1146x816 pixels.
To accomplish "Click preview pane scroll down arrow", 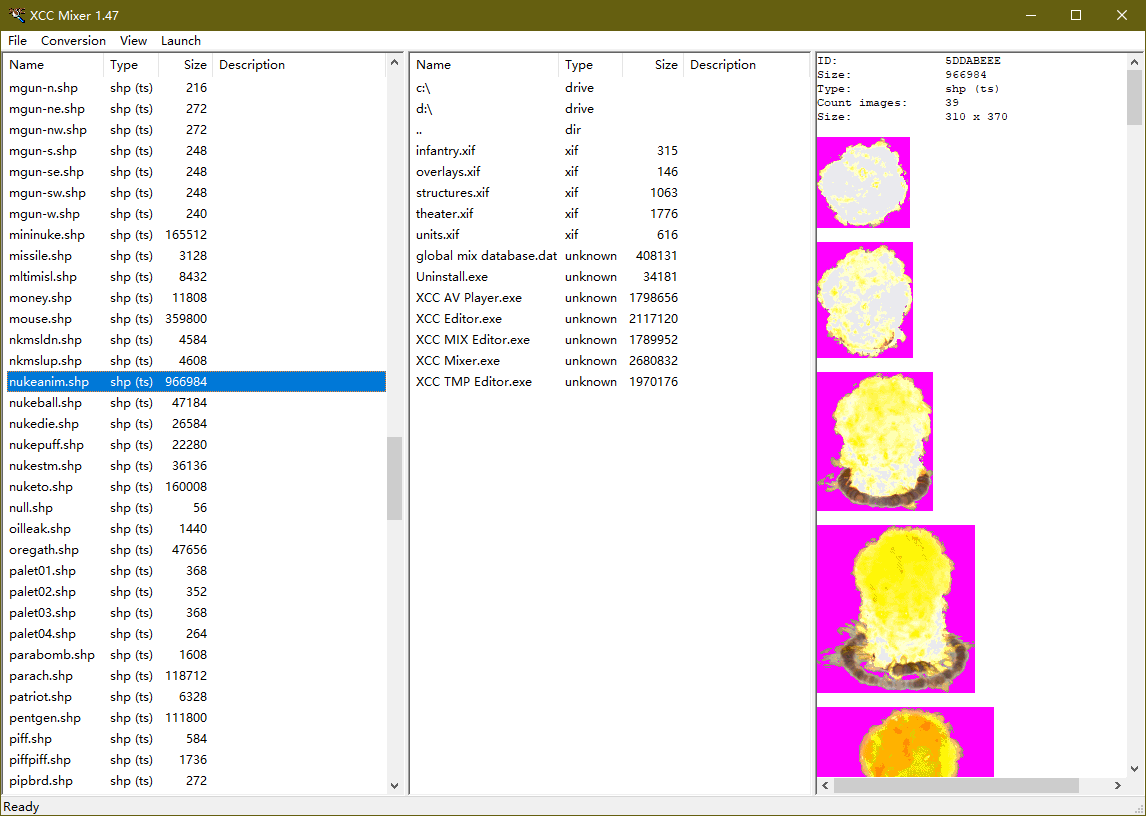I will pos(1134,768).
